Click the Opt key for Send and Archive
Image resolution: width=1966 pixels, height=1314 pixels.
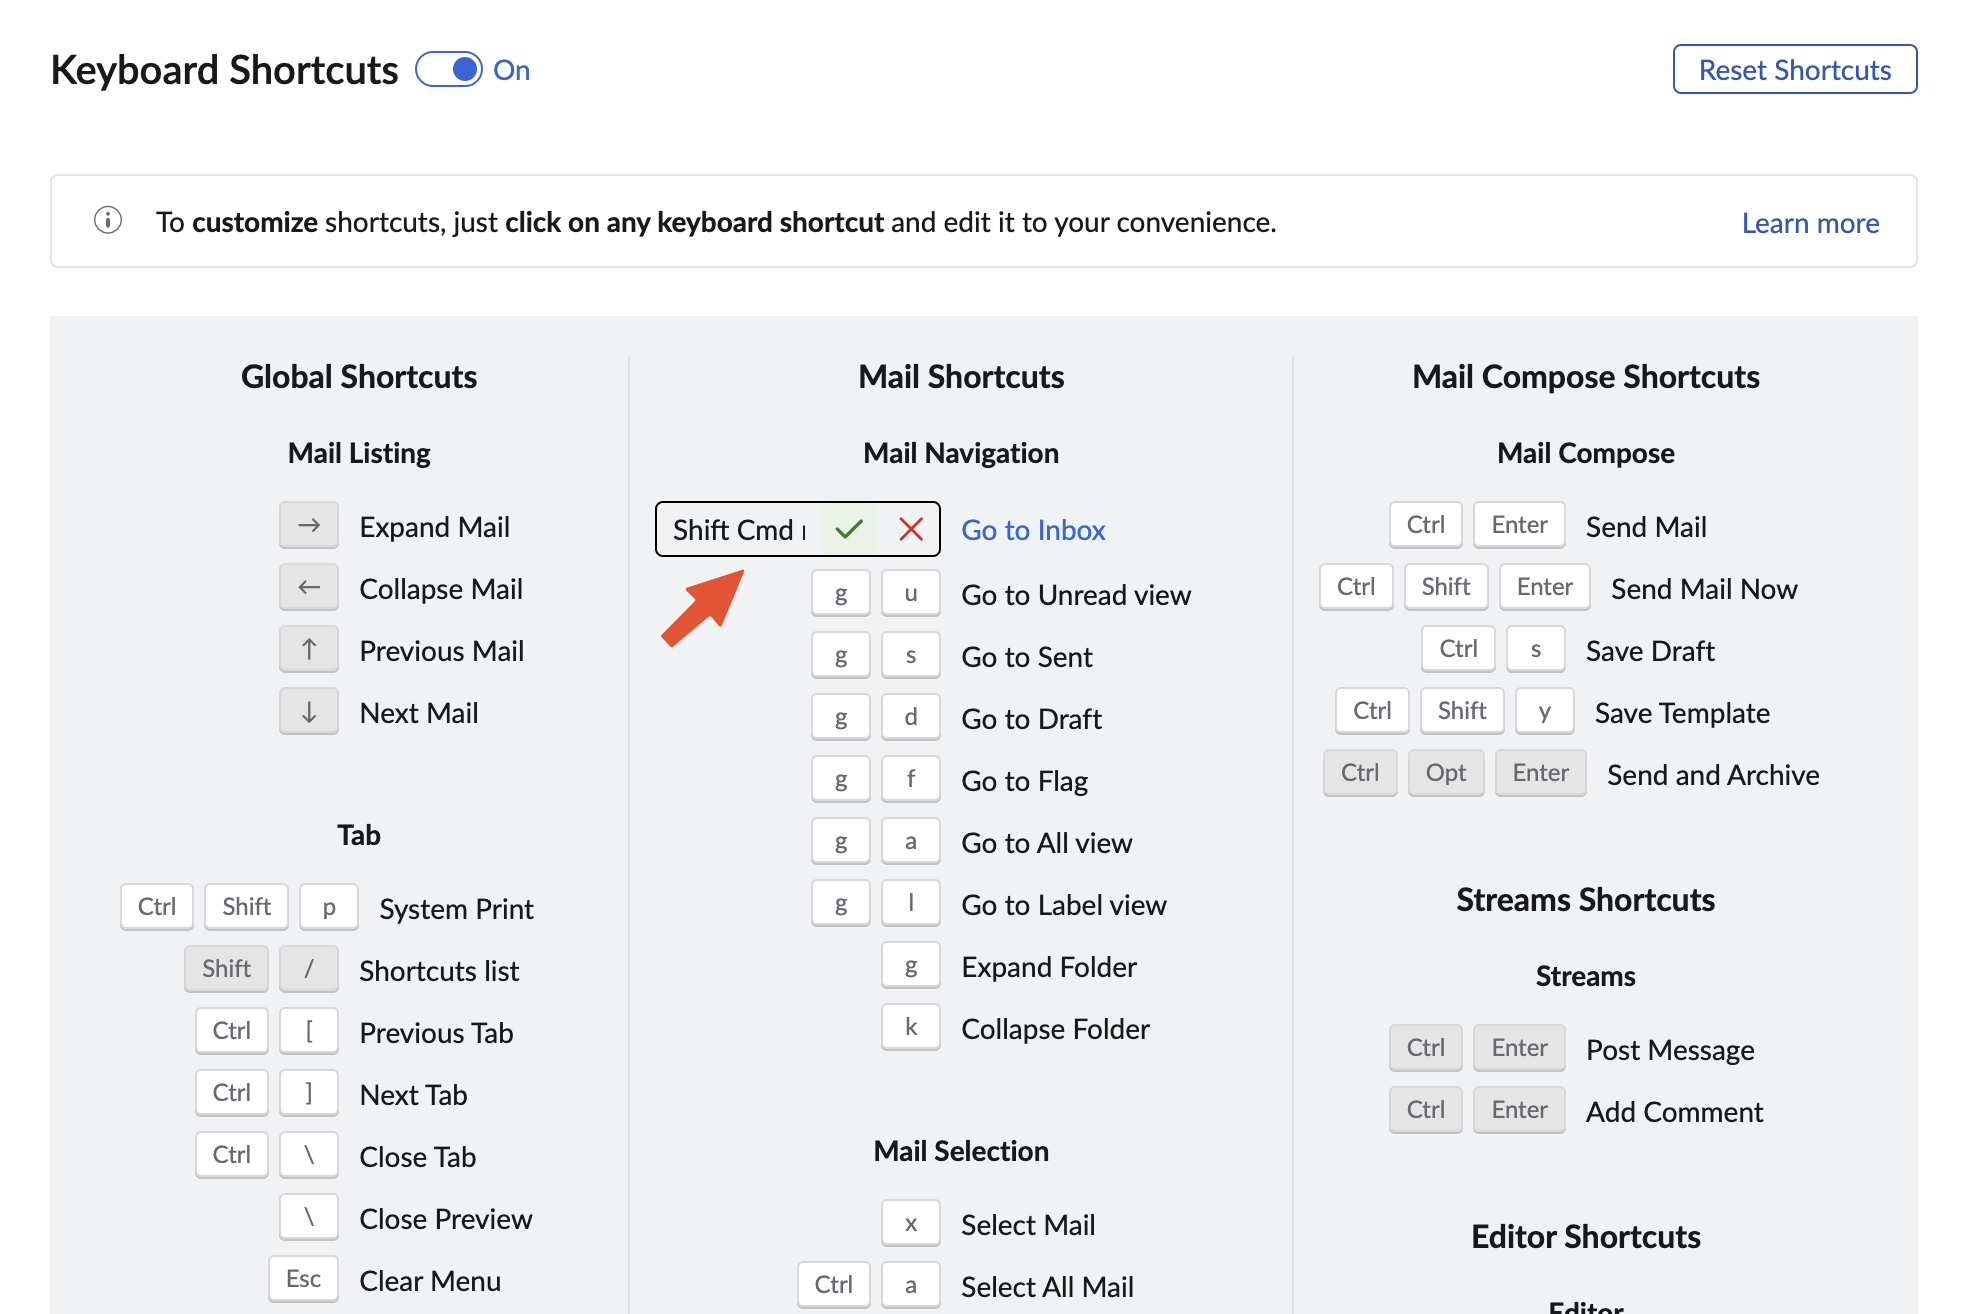point(1445,773)
